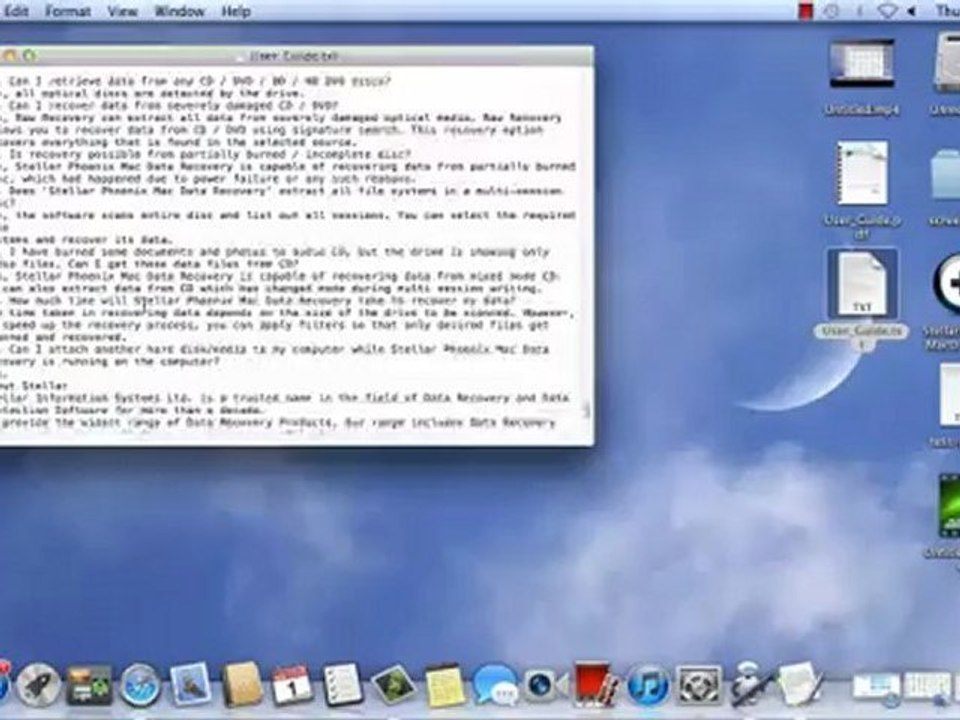Click the green zoom button of TextEdit window
The height and width of the screenshot is (720, 960).
tap(29, 56)
